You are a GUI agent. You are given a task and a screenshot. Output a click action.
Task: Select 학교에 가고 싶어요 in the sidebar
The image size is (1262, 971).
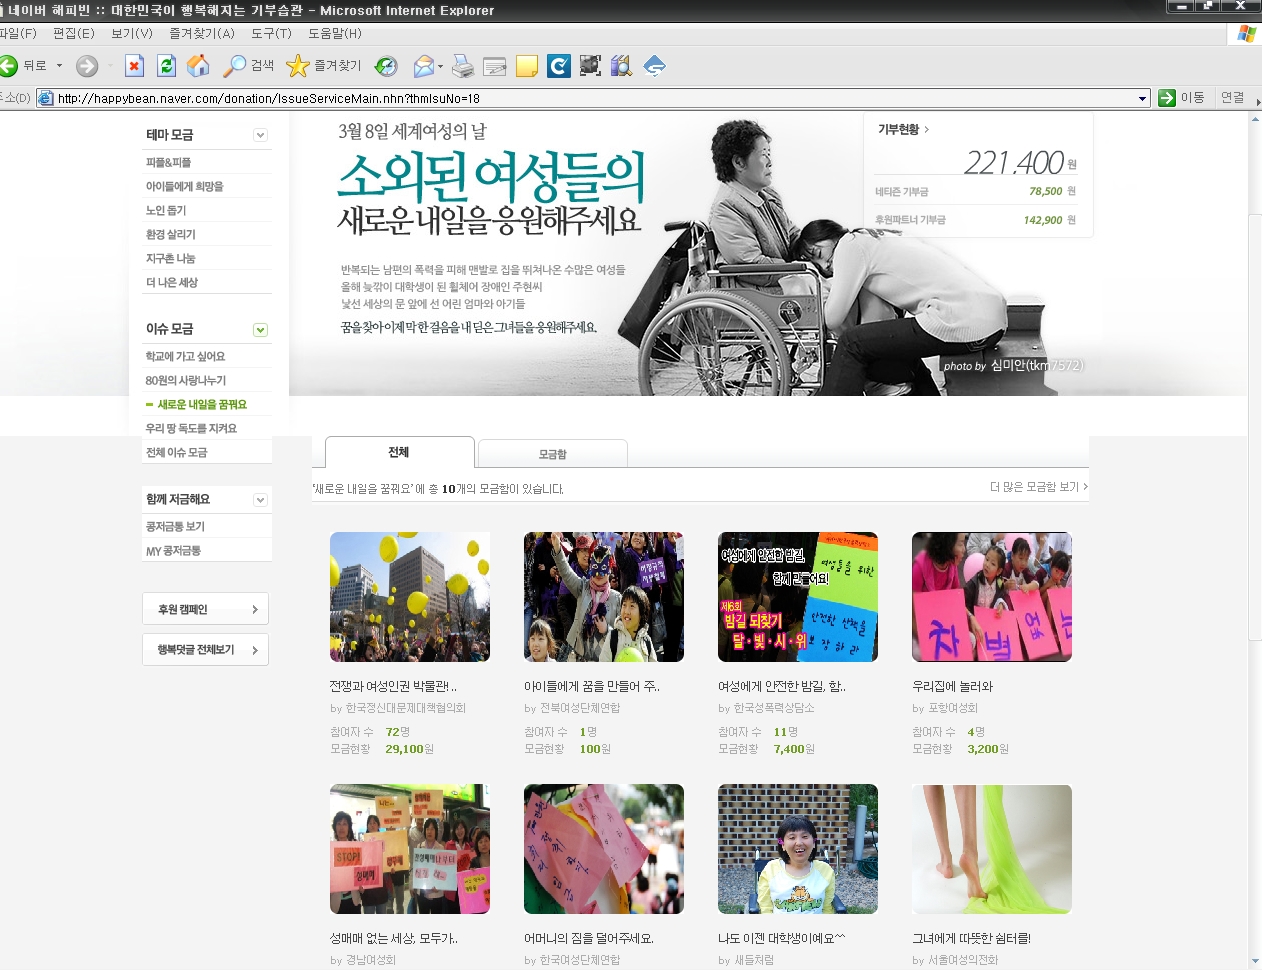pos(186,356)
